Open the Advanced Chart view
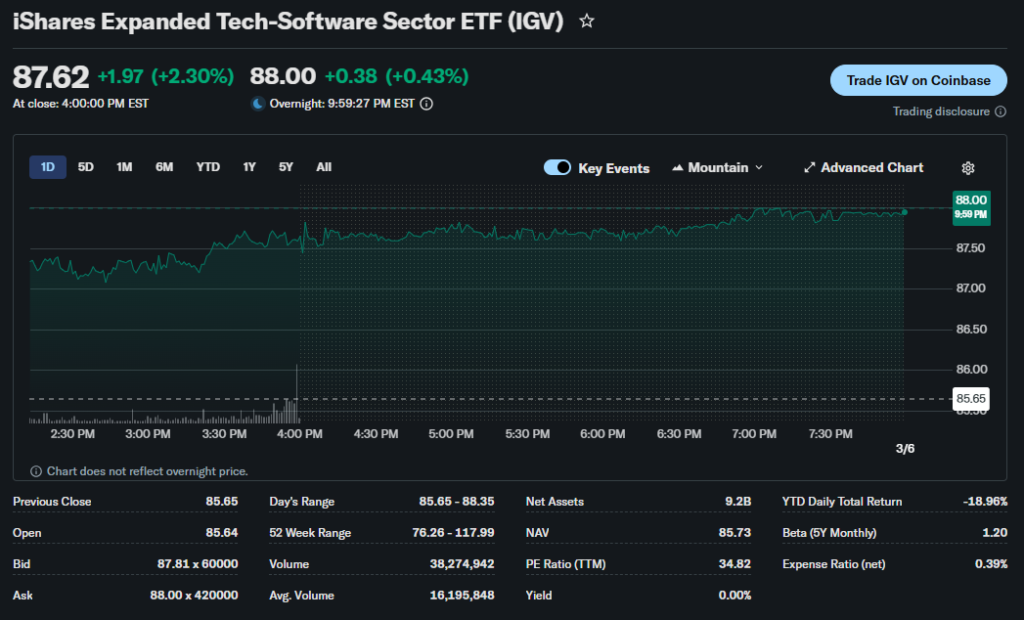The image size is (1024, 620). (x=863, y=168)
